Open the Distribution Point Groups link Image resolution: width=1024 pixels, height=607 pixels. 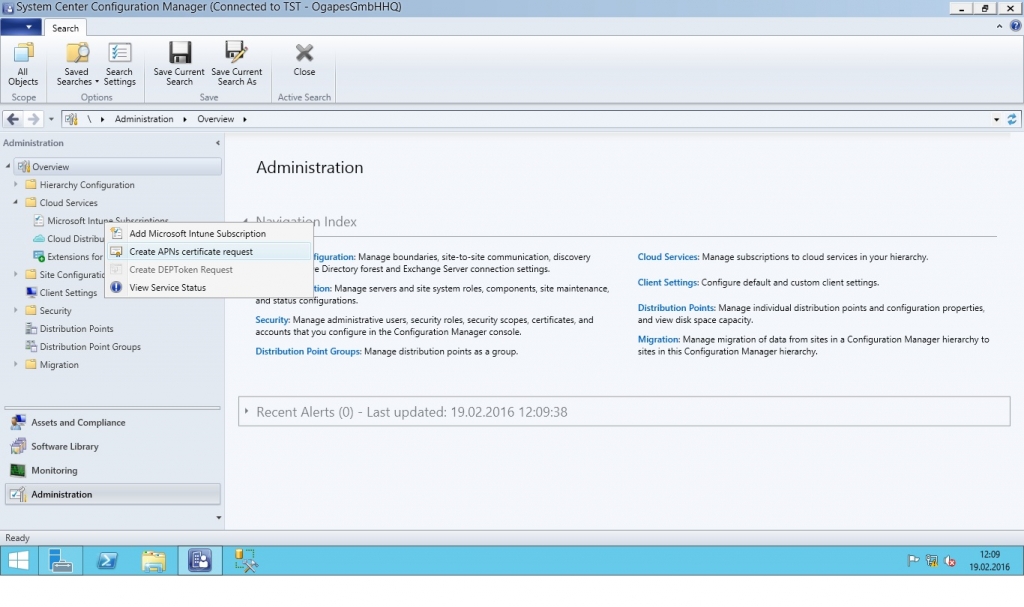(x=307, y=352)
